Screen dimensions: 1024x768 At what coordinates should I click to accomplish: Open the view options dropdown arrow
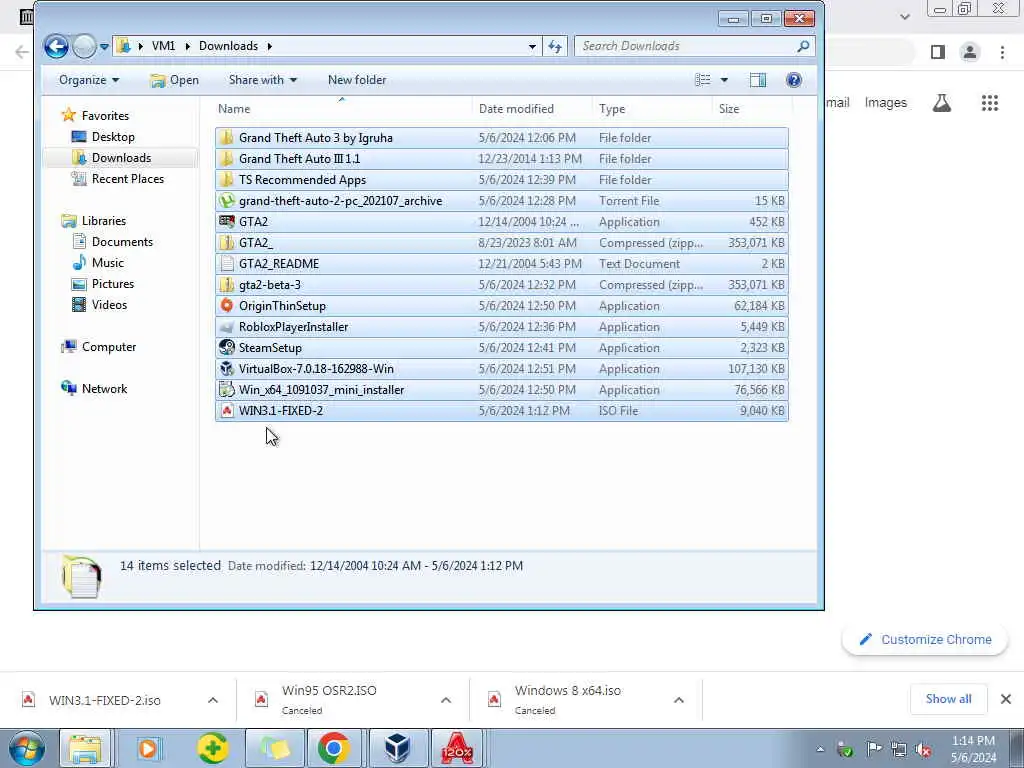pyautogui.click(x=724, y=80)
